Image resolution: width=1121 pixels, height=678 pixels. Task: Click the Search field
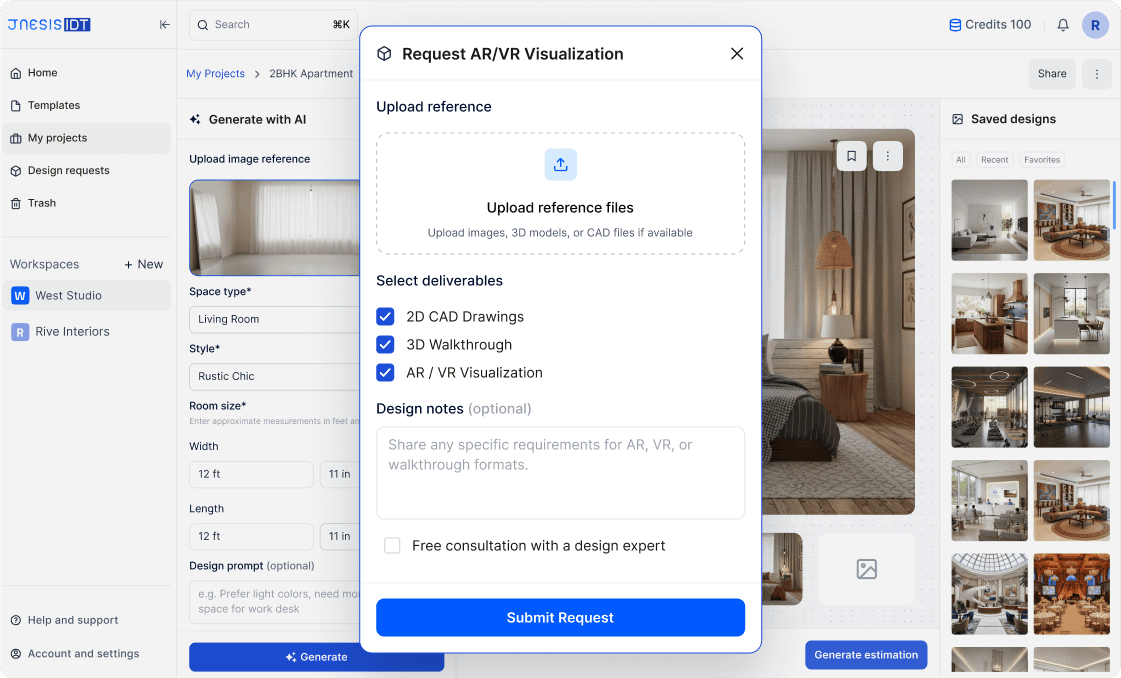[273, 24]
